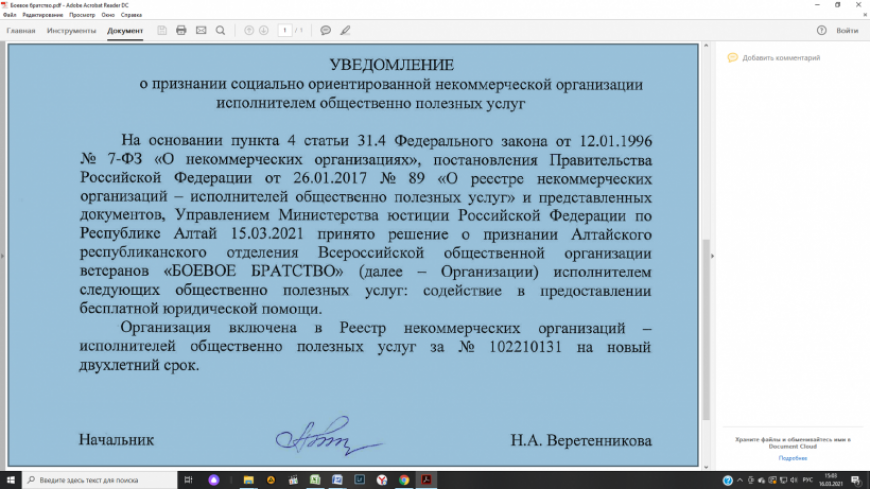Click the blue help tray icon

[727, 480]
